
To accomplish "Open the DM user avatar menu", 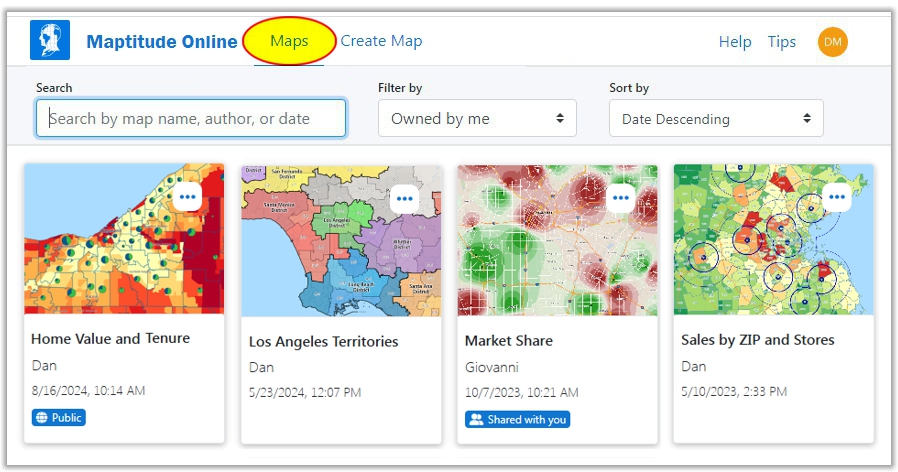I will click(832, 42).
